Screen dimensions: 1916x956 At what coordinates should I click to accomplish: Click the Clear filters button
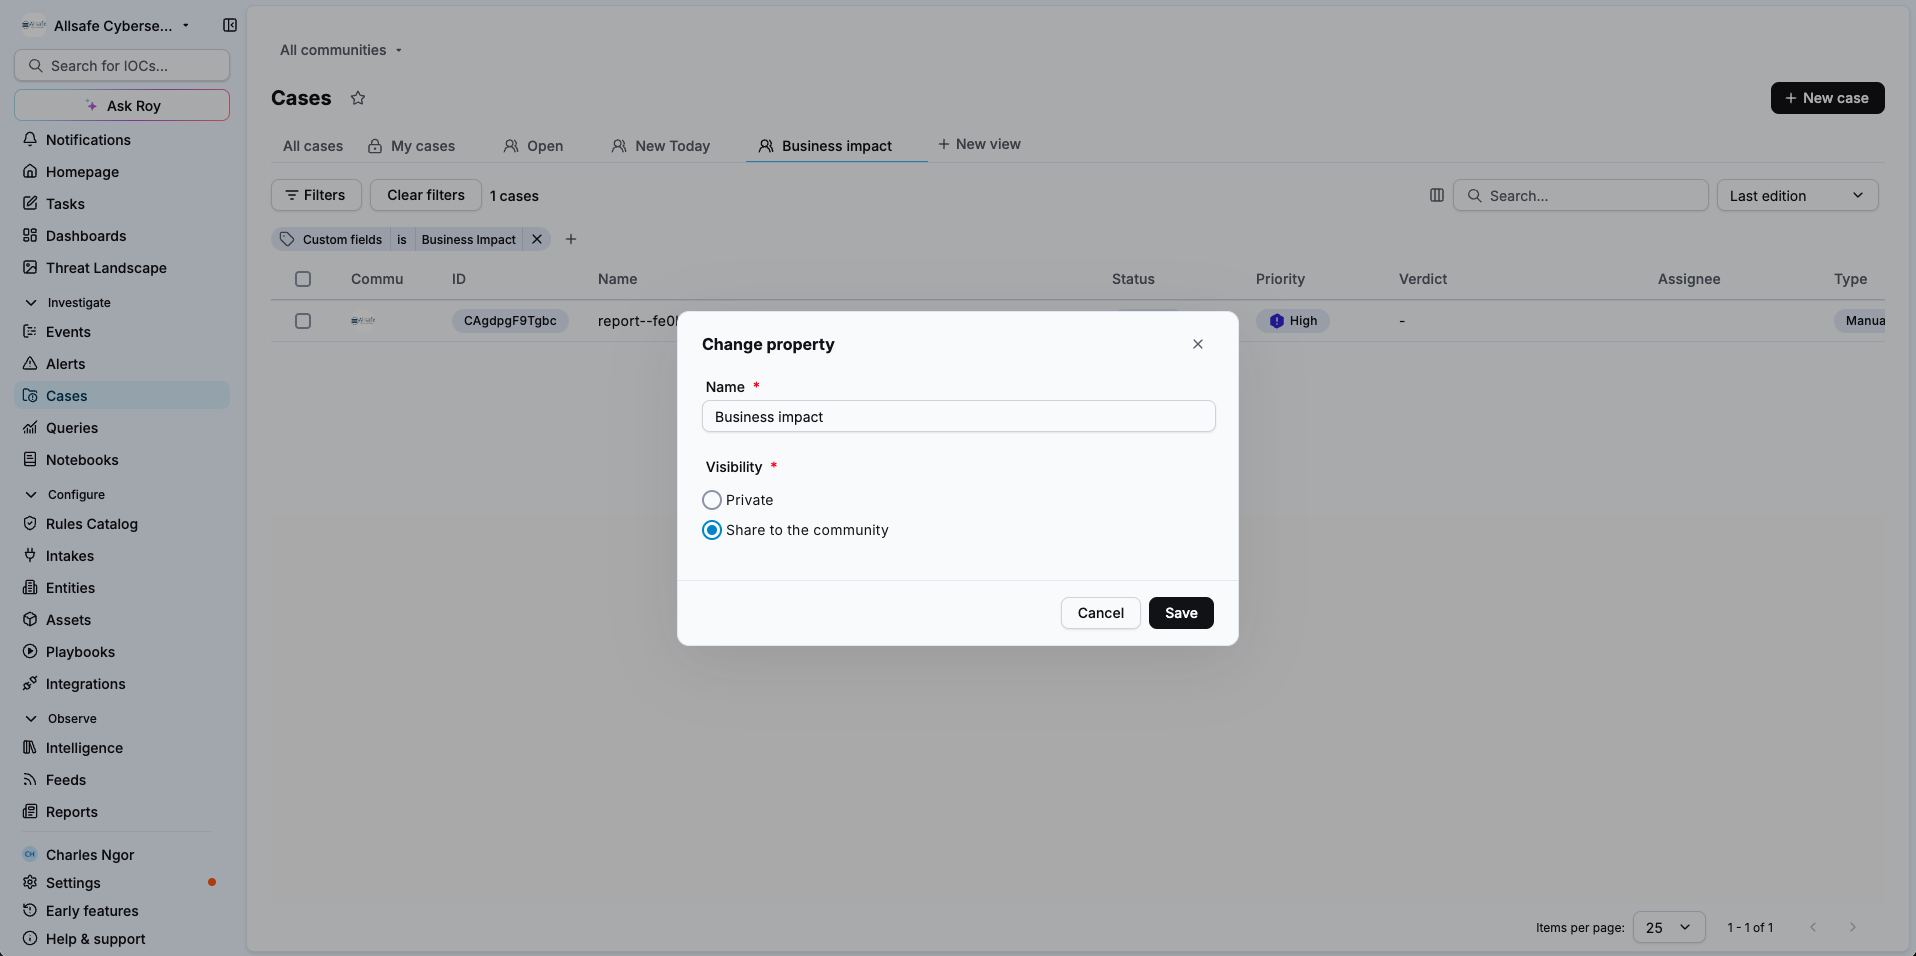[426, 195]
